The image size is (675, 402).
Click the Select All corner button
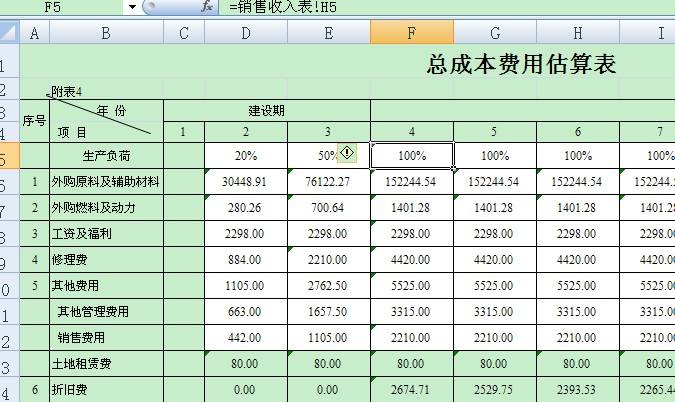point(9,34)
